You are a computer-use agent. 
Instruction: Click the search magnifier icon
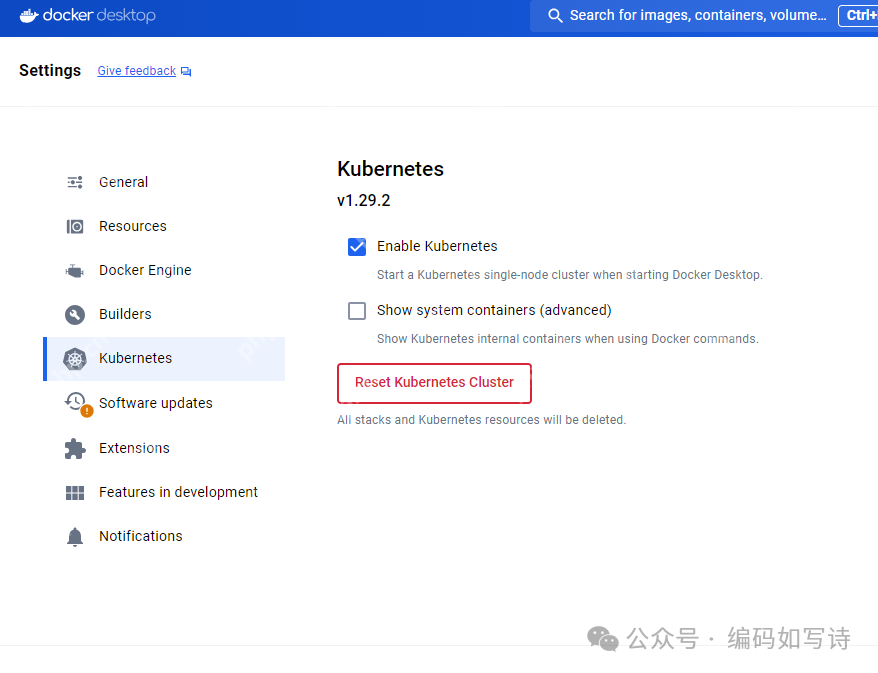(555, 16)
